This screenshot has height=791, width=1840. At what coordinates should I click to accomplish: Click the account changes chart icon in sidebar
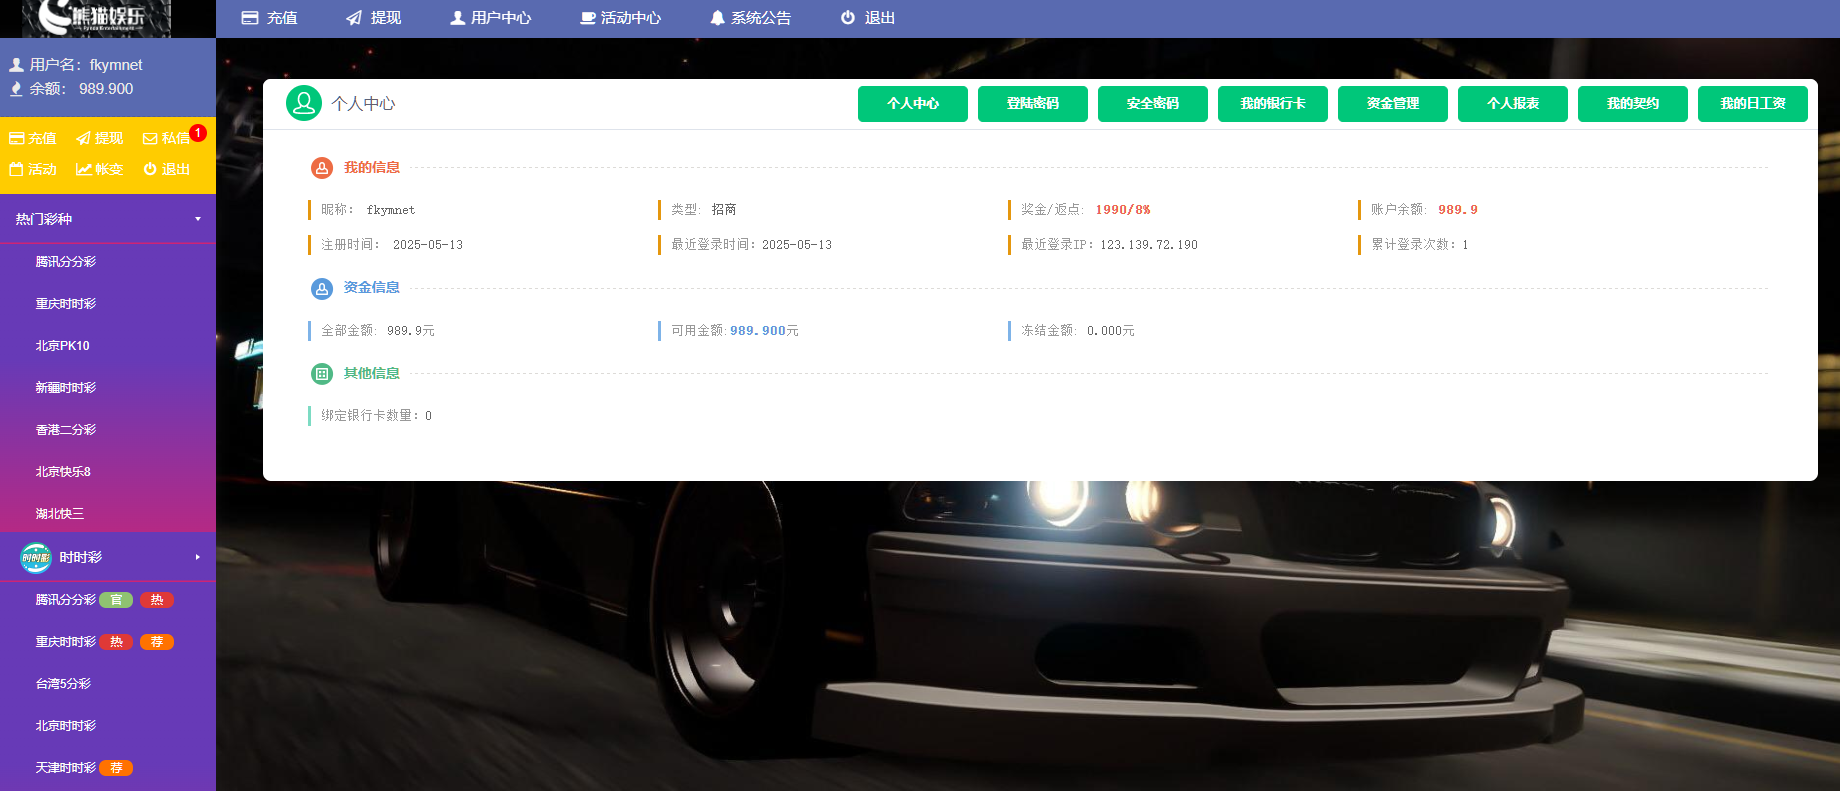84,169
